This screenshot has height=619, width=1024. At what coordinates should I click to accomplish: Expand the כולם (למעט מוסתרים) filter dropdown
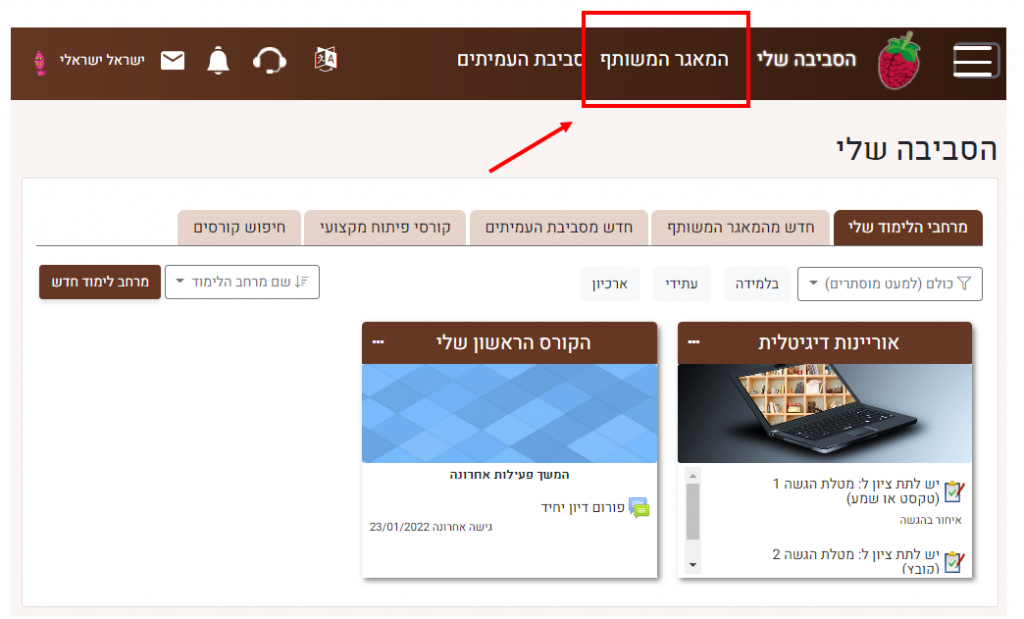coord(890,284)
